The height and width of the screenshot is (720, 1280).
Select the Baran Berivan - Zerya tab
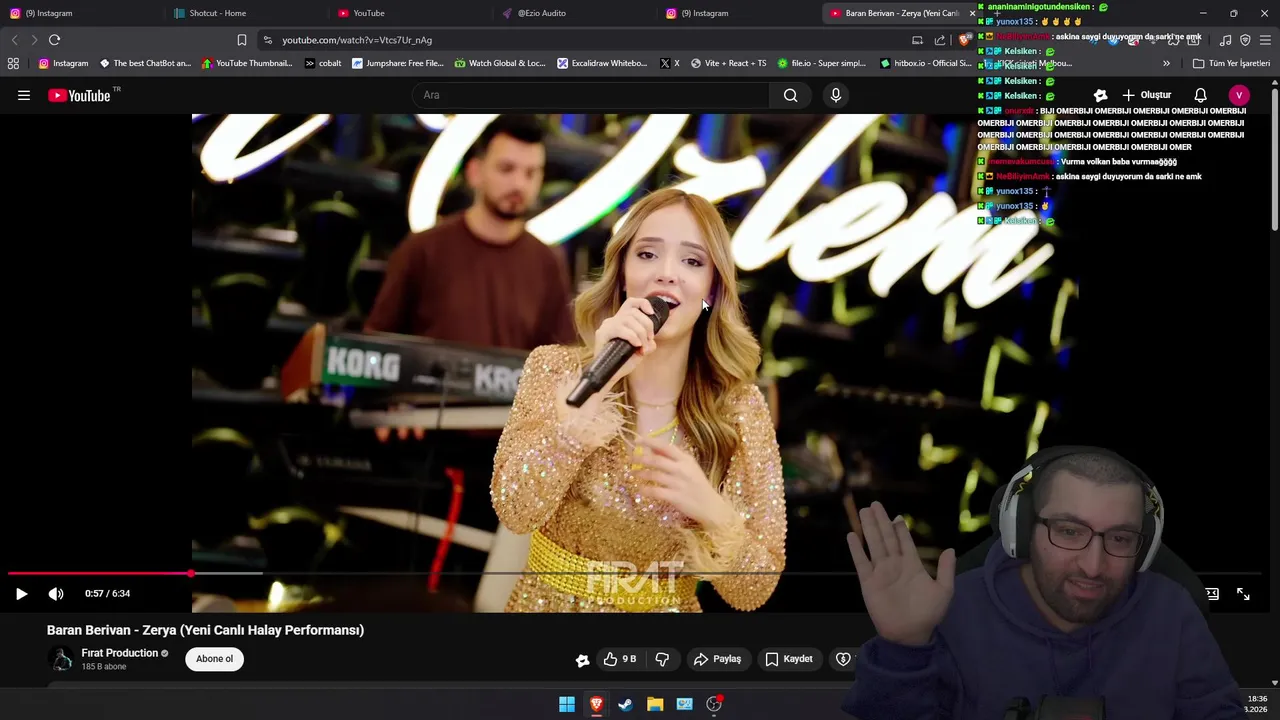tap(900, 13)
